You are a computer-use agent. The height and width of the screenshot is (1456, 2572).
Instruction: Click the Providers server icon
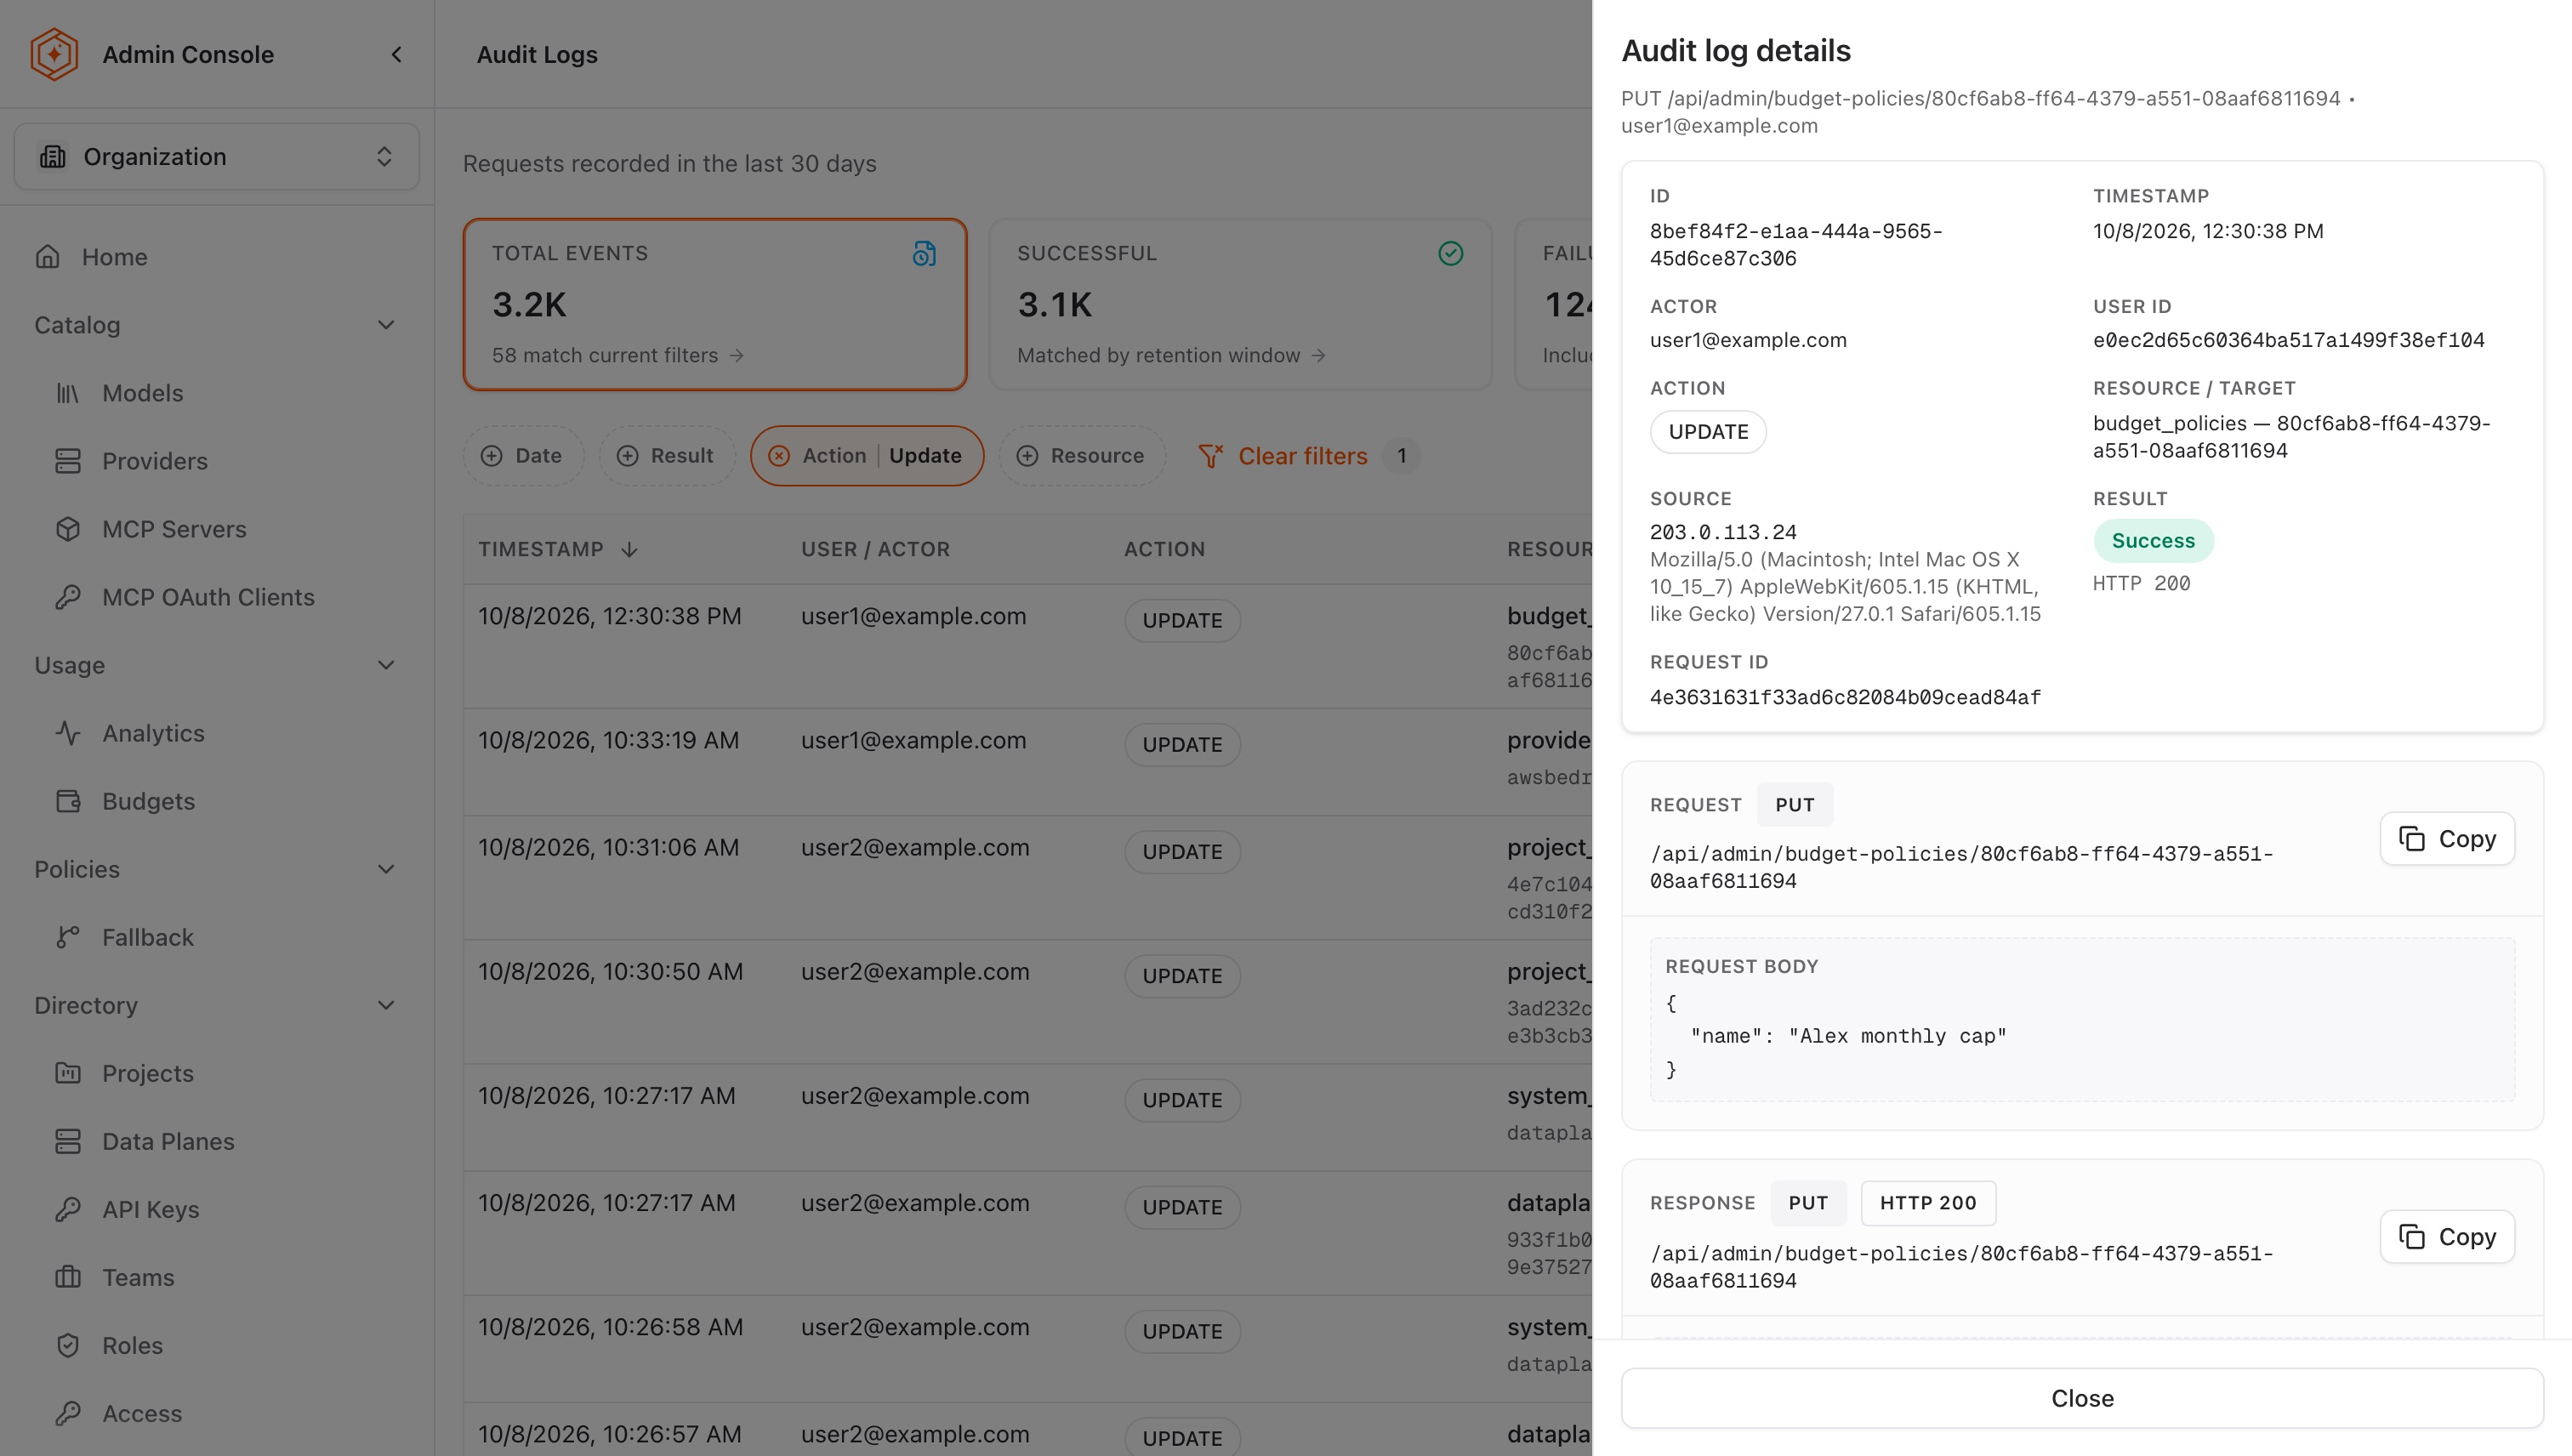[x=68, y=461]
